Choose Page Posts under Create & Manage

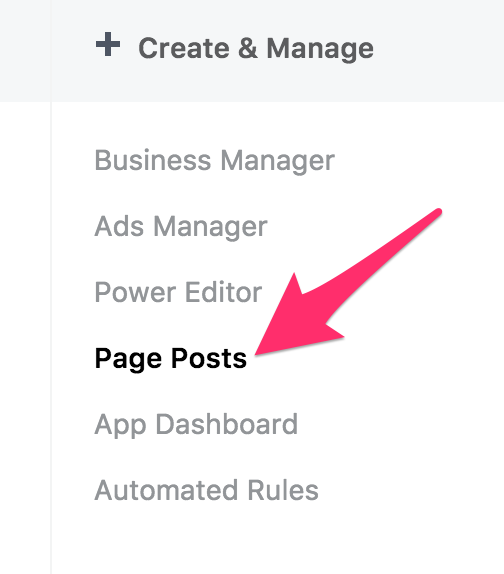pos(171,358)
